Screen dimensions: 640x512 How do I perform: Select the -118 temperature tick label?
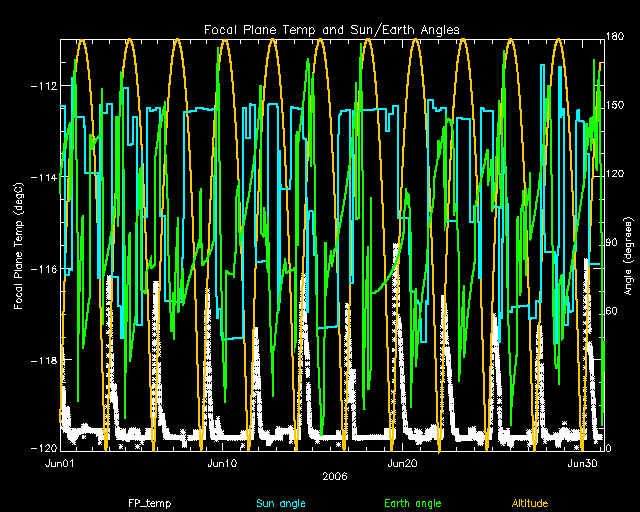pos(43,360)
